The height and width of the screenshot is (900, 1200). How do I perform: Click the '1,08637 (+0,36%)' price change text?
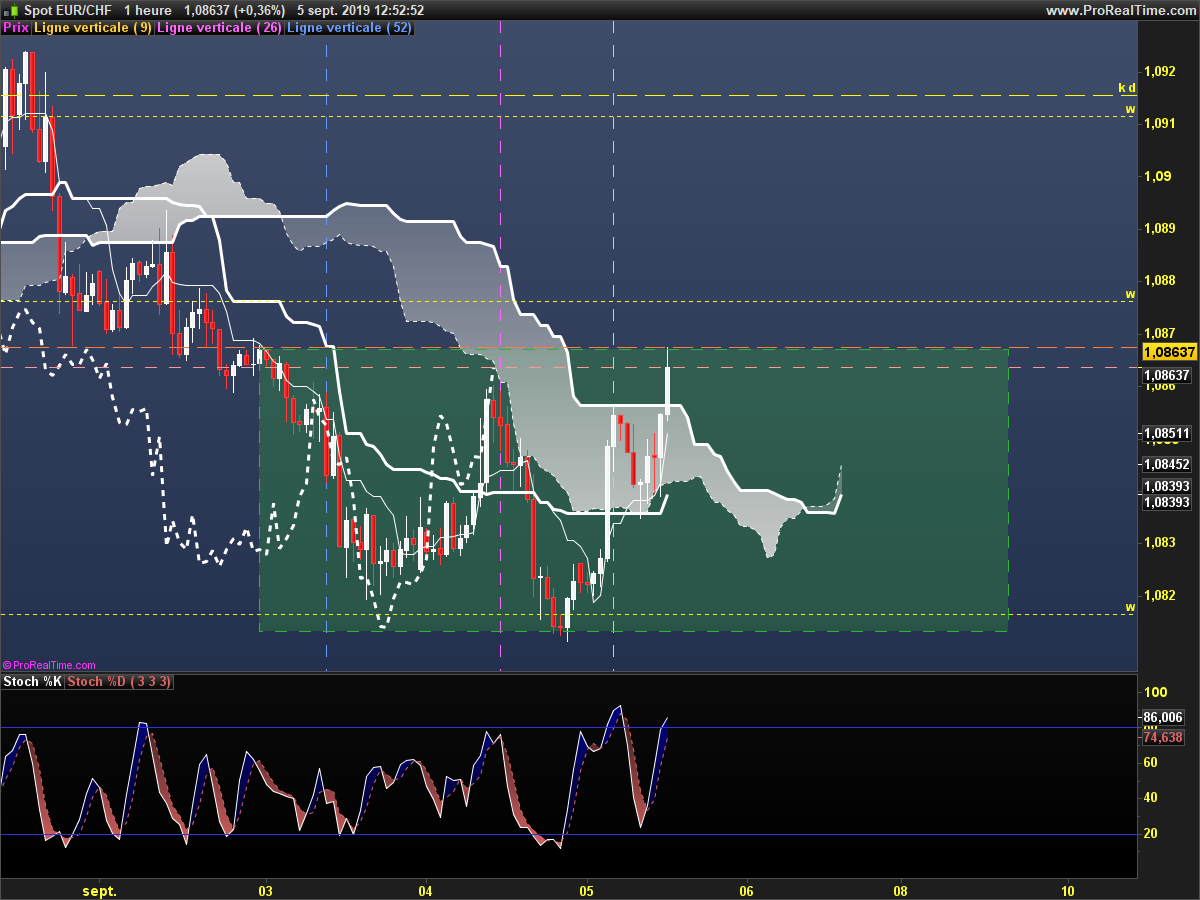click(x=235, y=10)
